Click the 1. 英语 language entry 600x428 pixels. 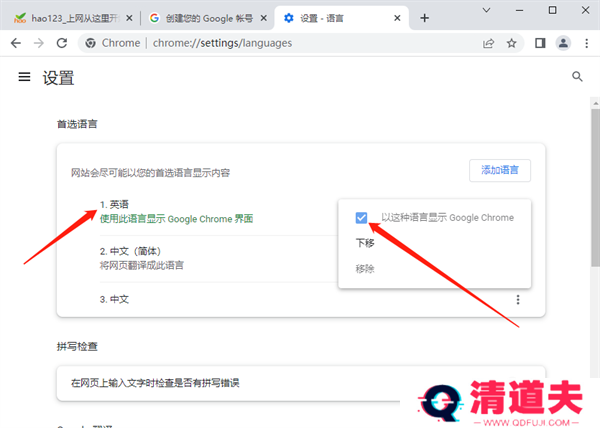click(114, 205)
